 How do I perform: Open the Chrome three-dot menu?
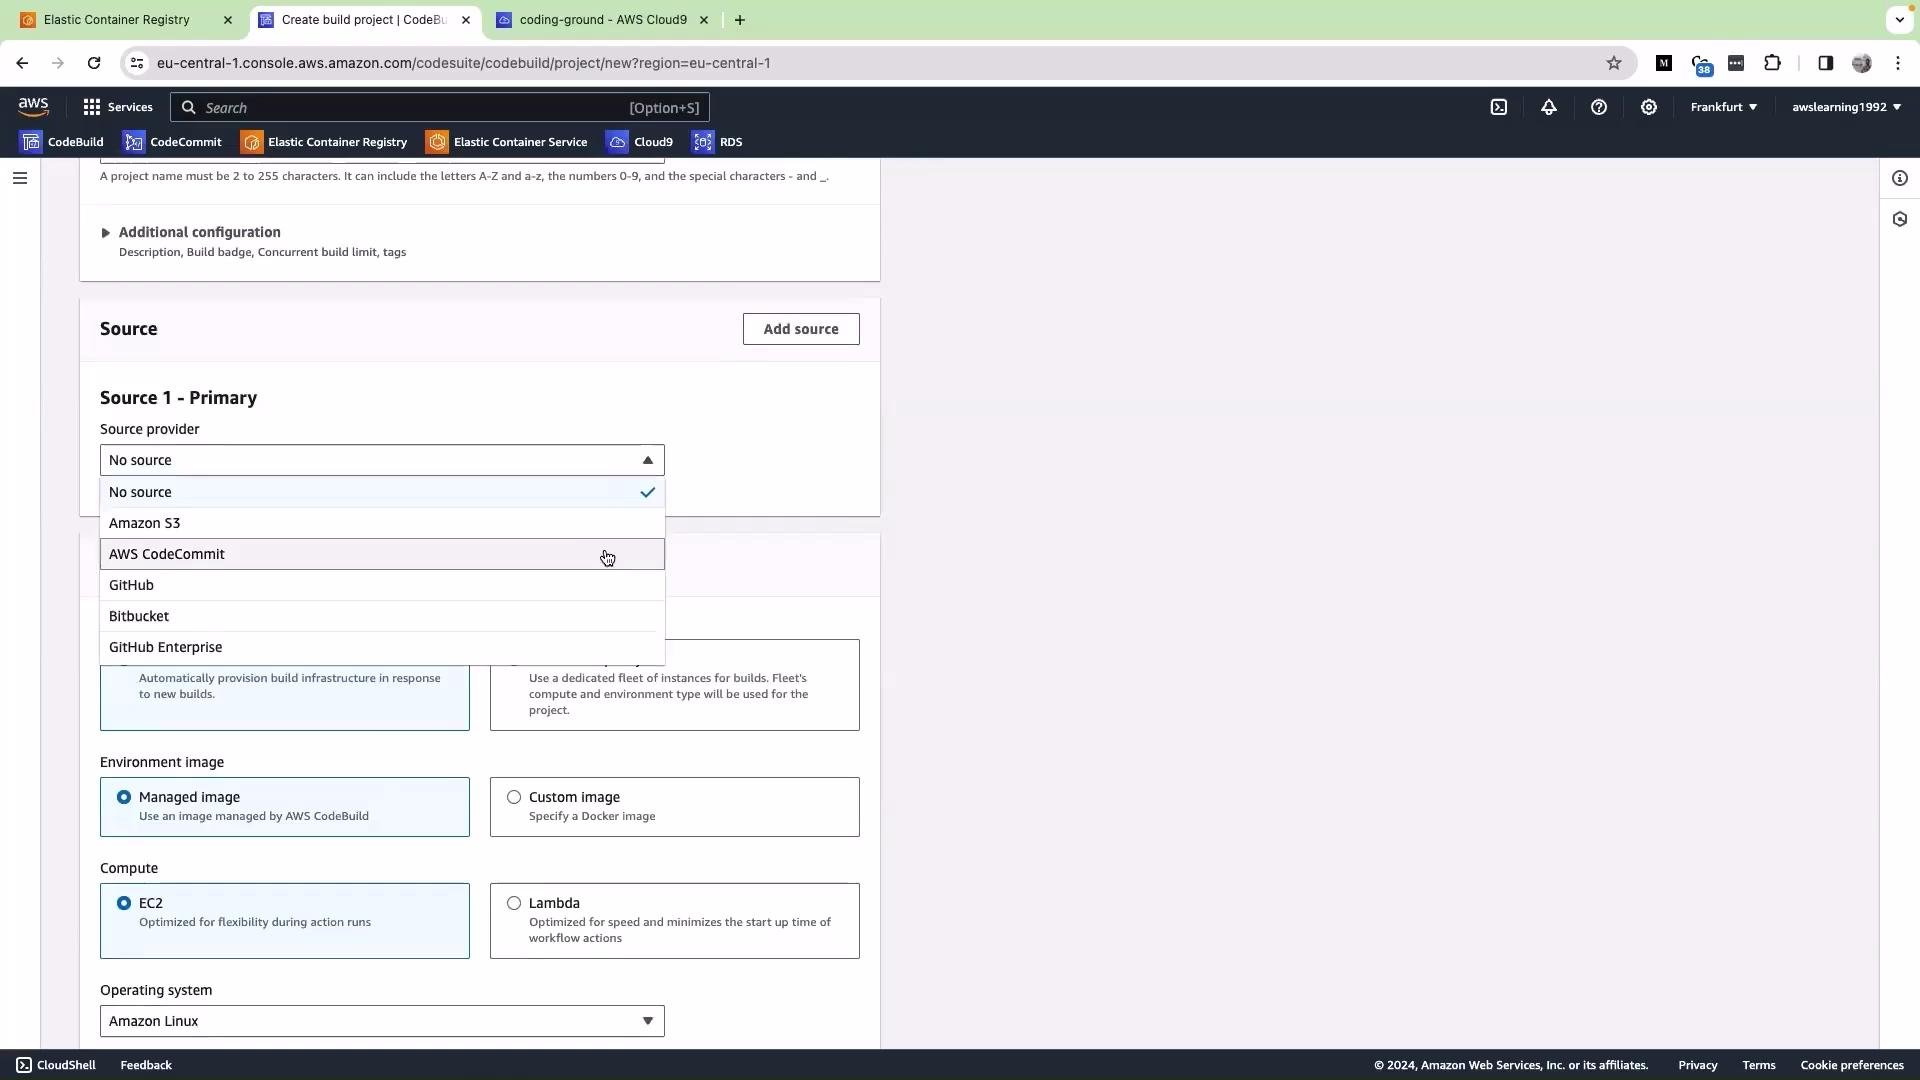[1898, 63]
